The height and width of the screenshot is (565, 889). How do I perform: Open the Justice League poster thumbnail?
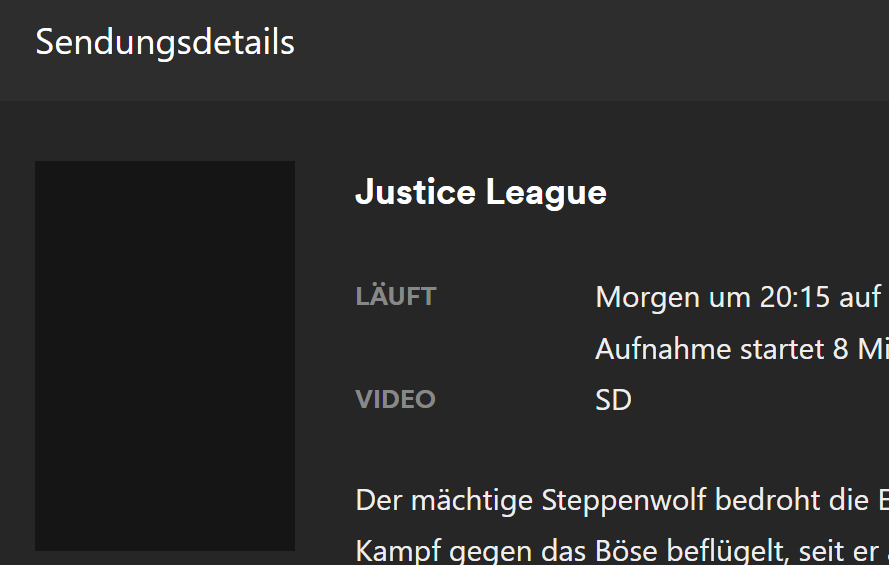165,356
